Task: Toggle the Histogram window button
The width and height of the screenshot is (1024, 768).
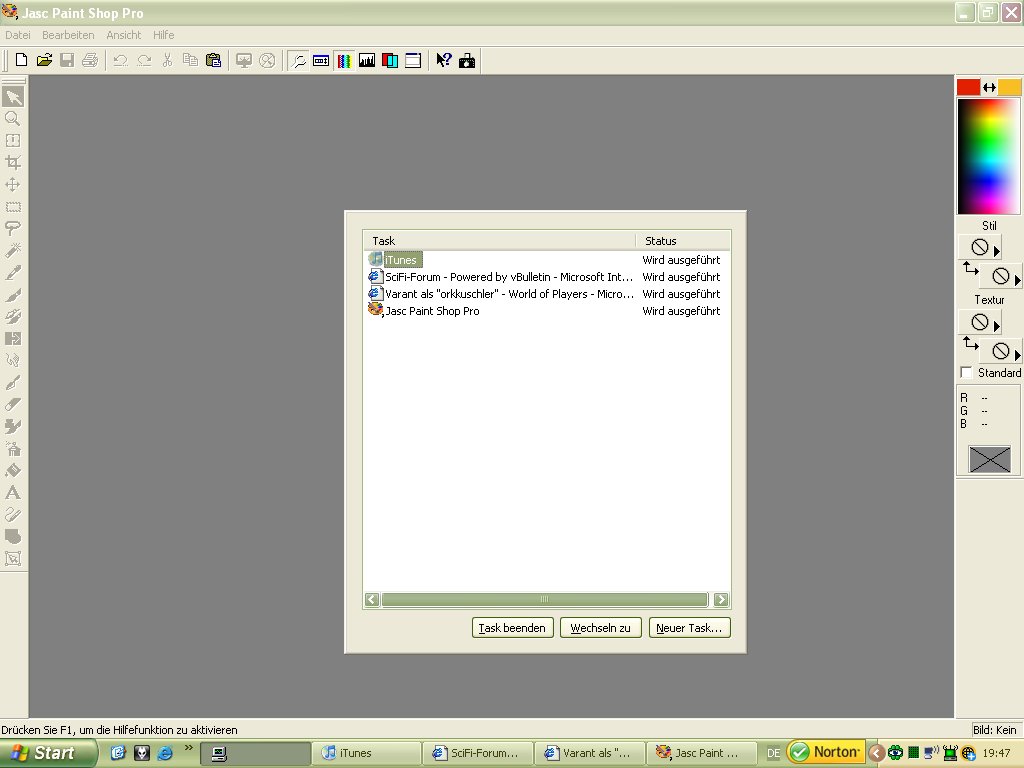Action: click(x=367, y=61)
